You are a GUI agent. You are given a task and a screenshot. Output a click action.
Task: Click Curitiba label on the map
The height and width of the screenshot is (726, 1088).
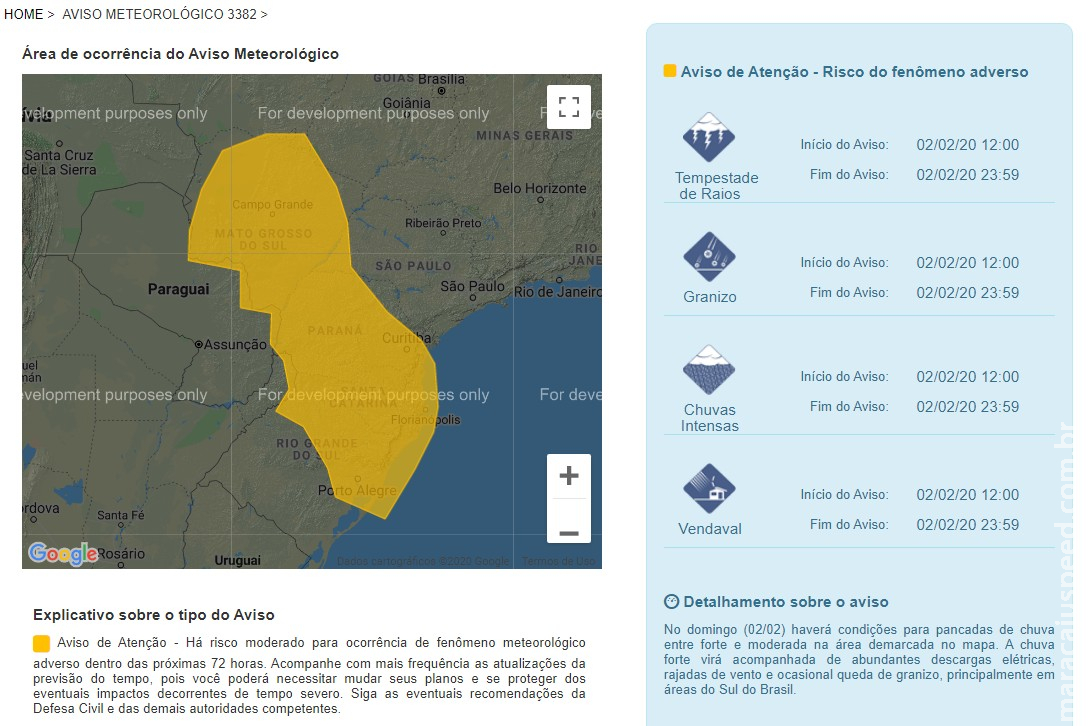pos(407,338)
